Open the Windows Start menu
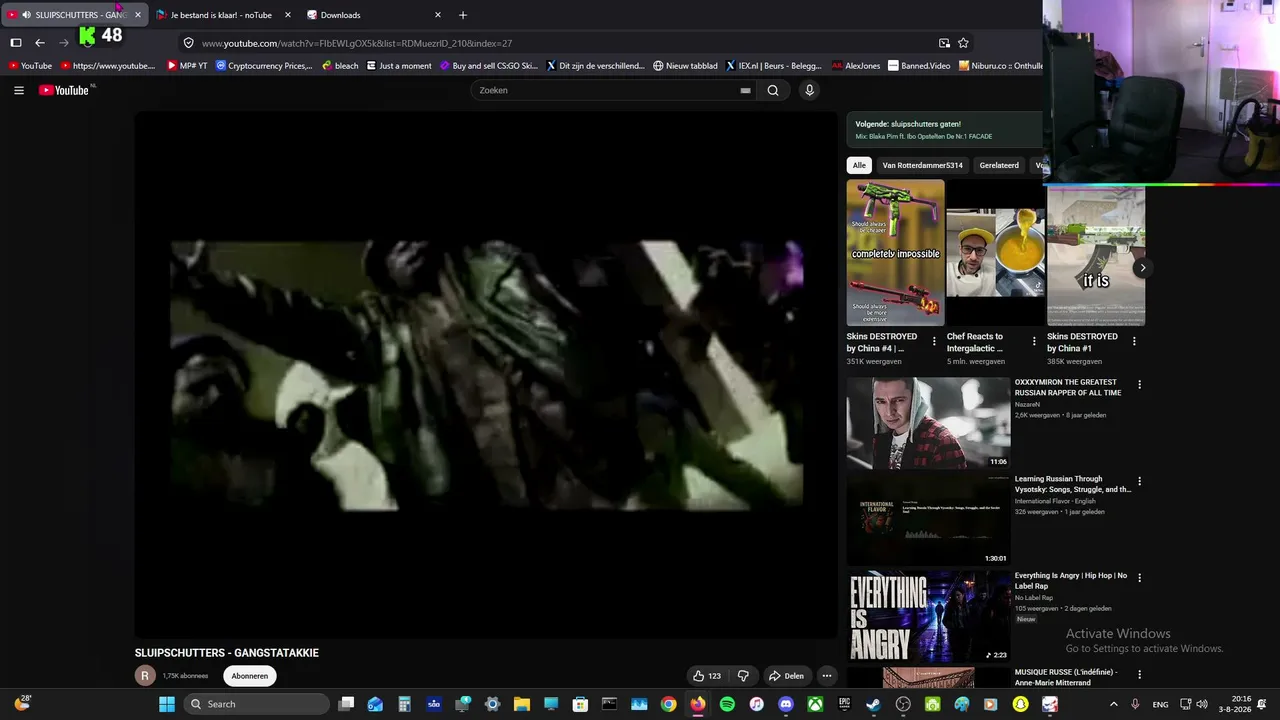 coord(167,704)
